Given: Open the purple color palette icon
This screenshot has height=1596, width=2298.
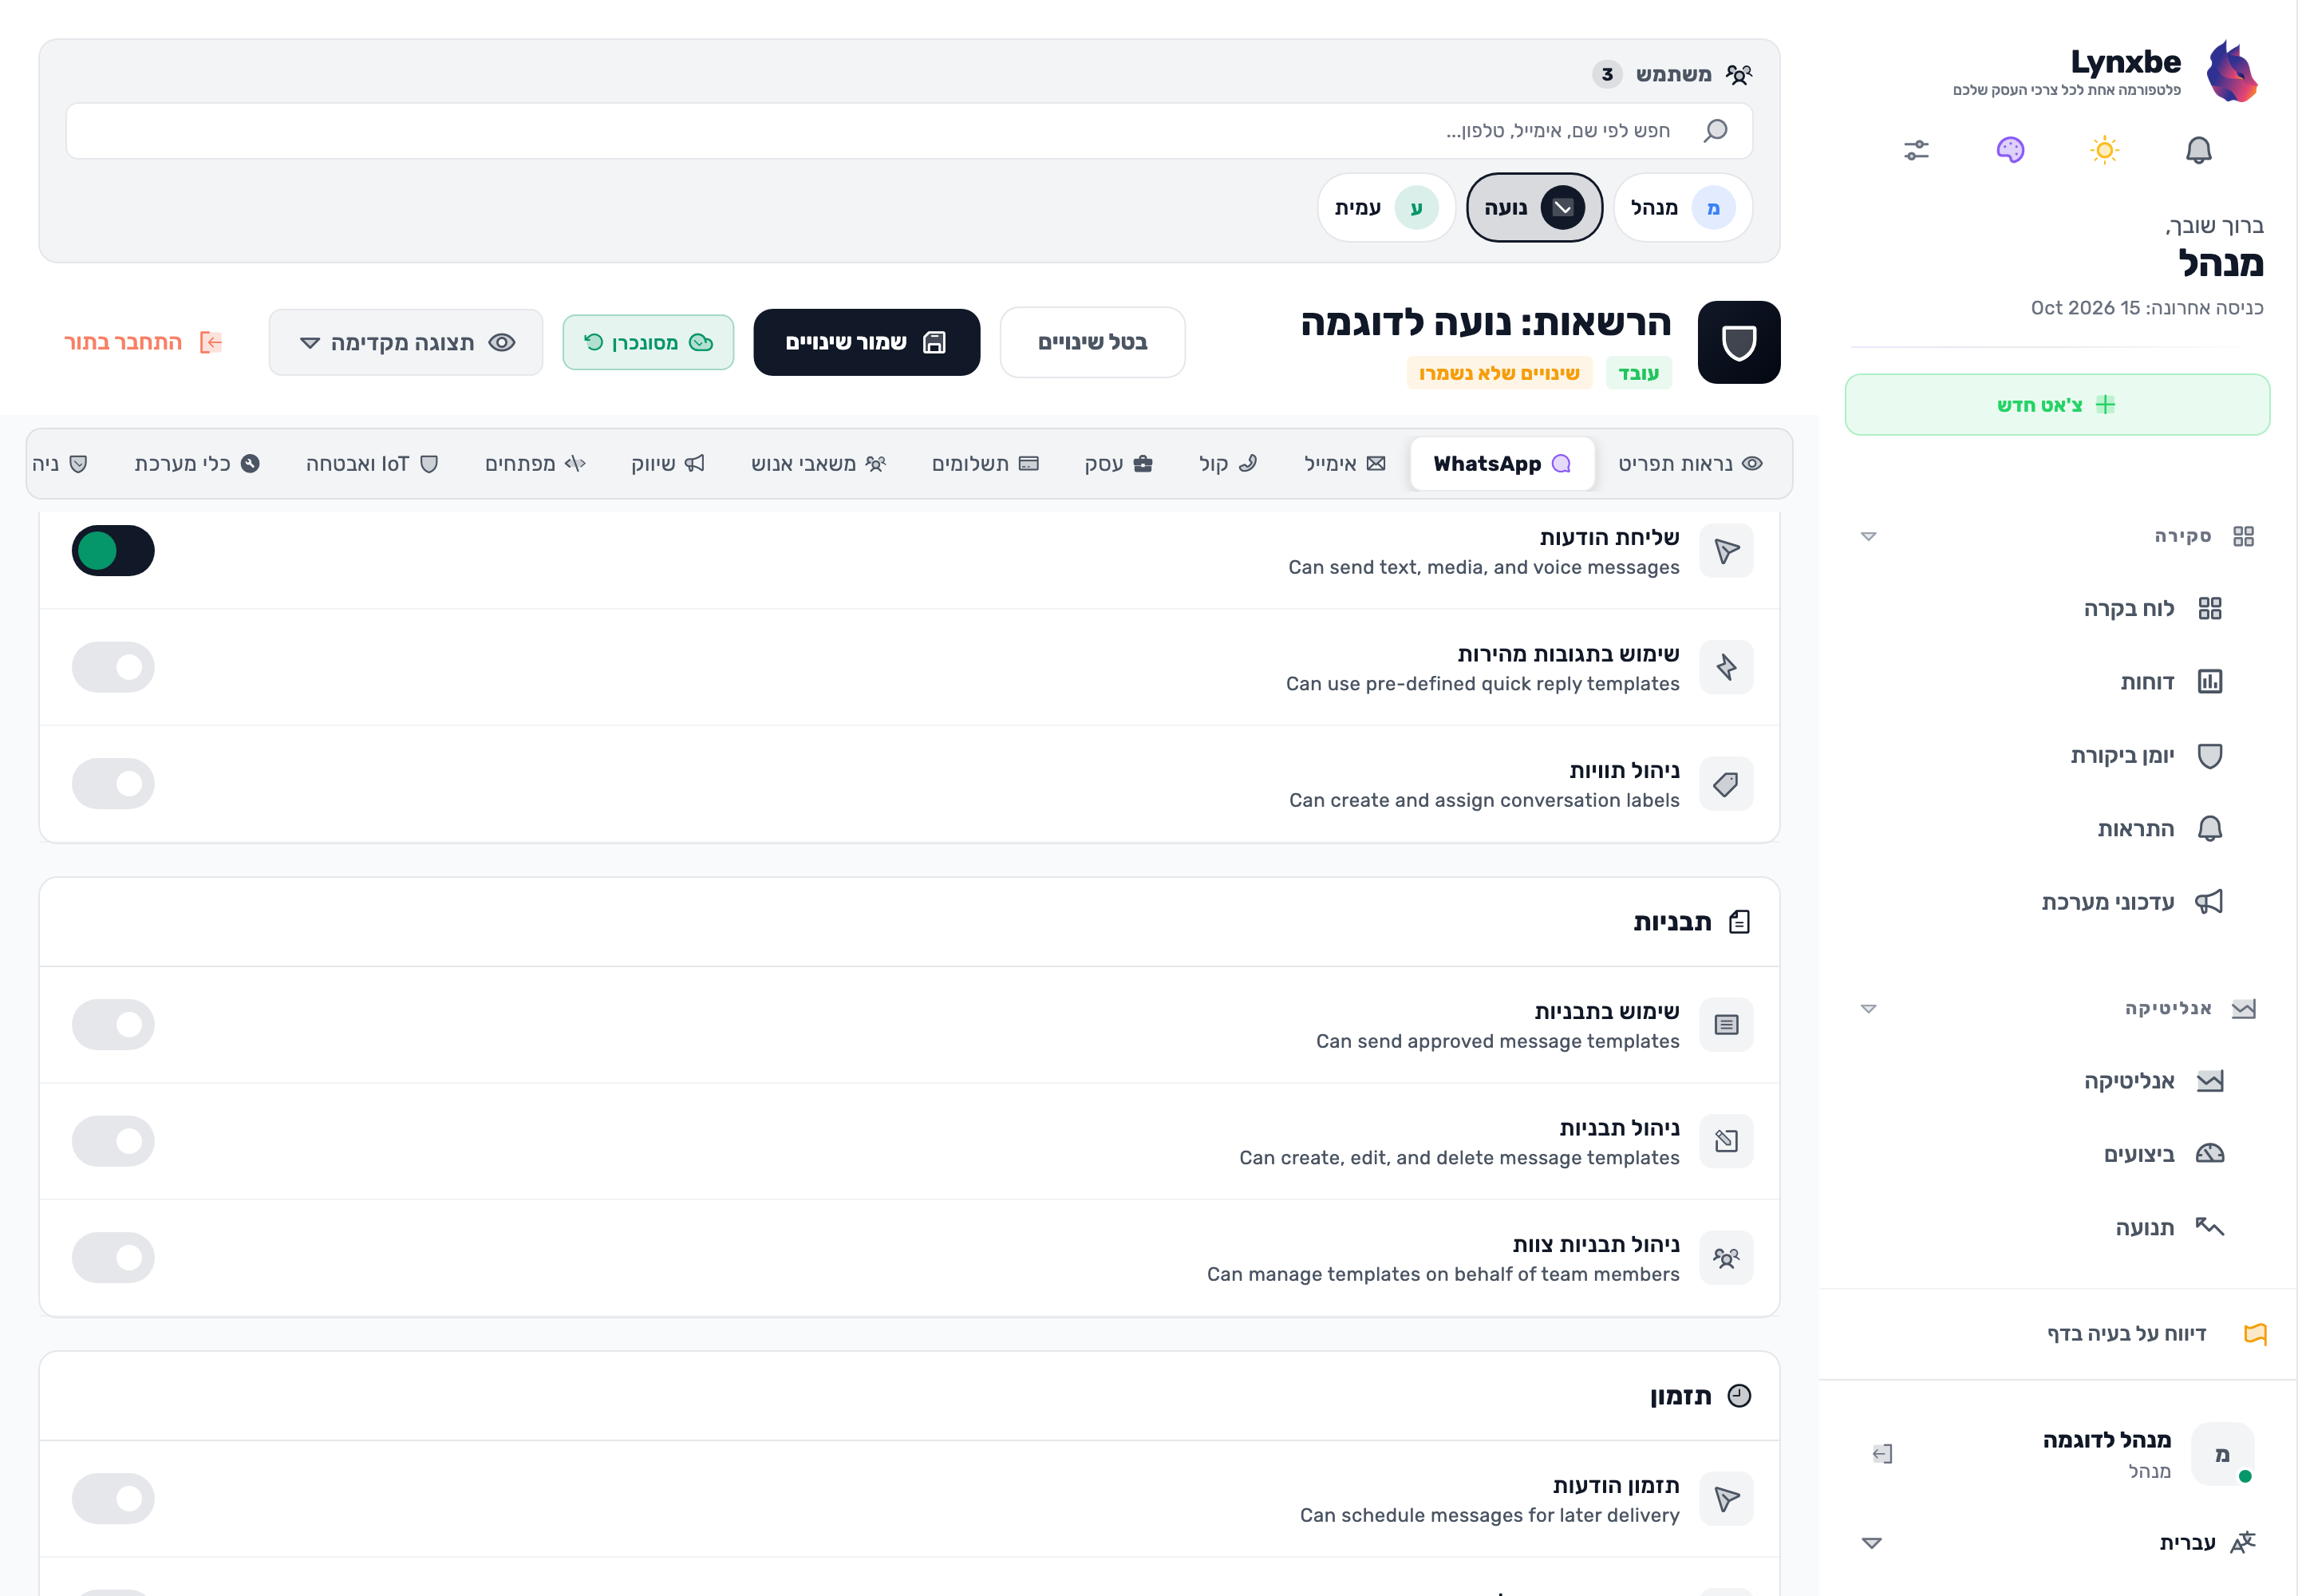Looking at the screenshot, I should coord(2010,150).
